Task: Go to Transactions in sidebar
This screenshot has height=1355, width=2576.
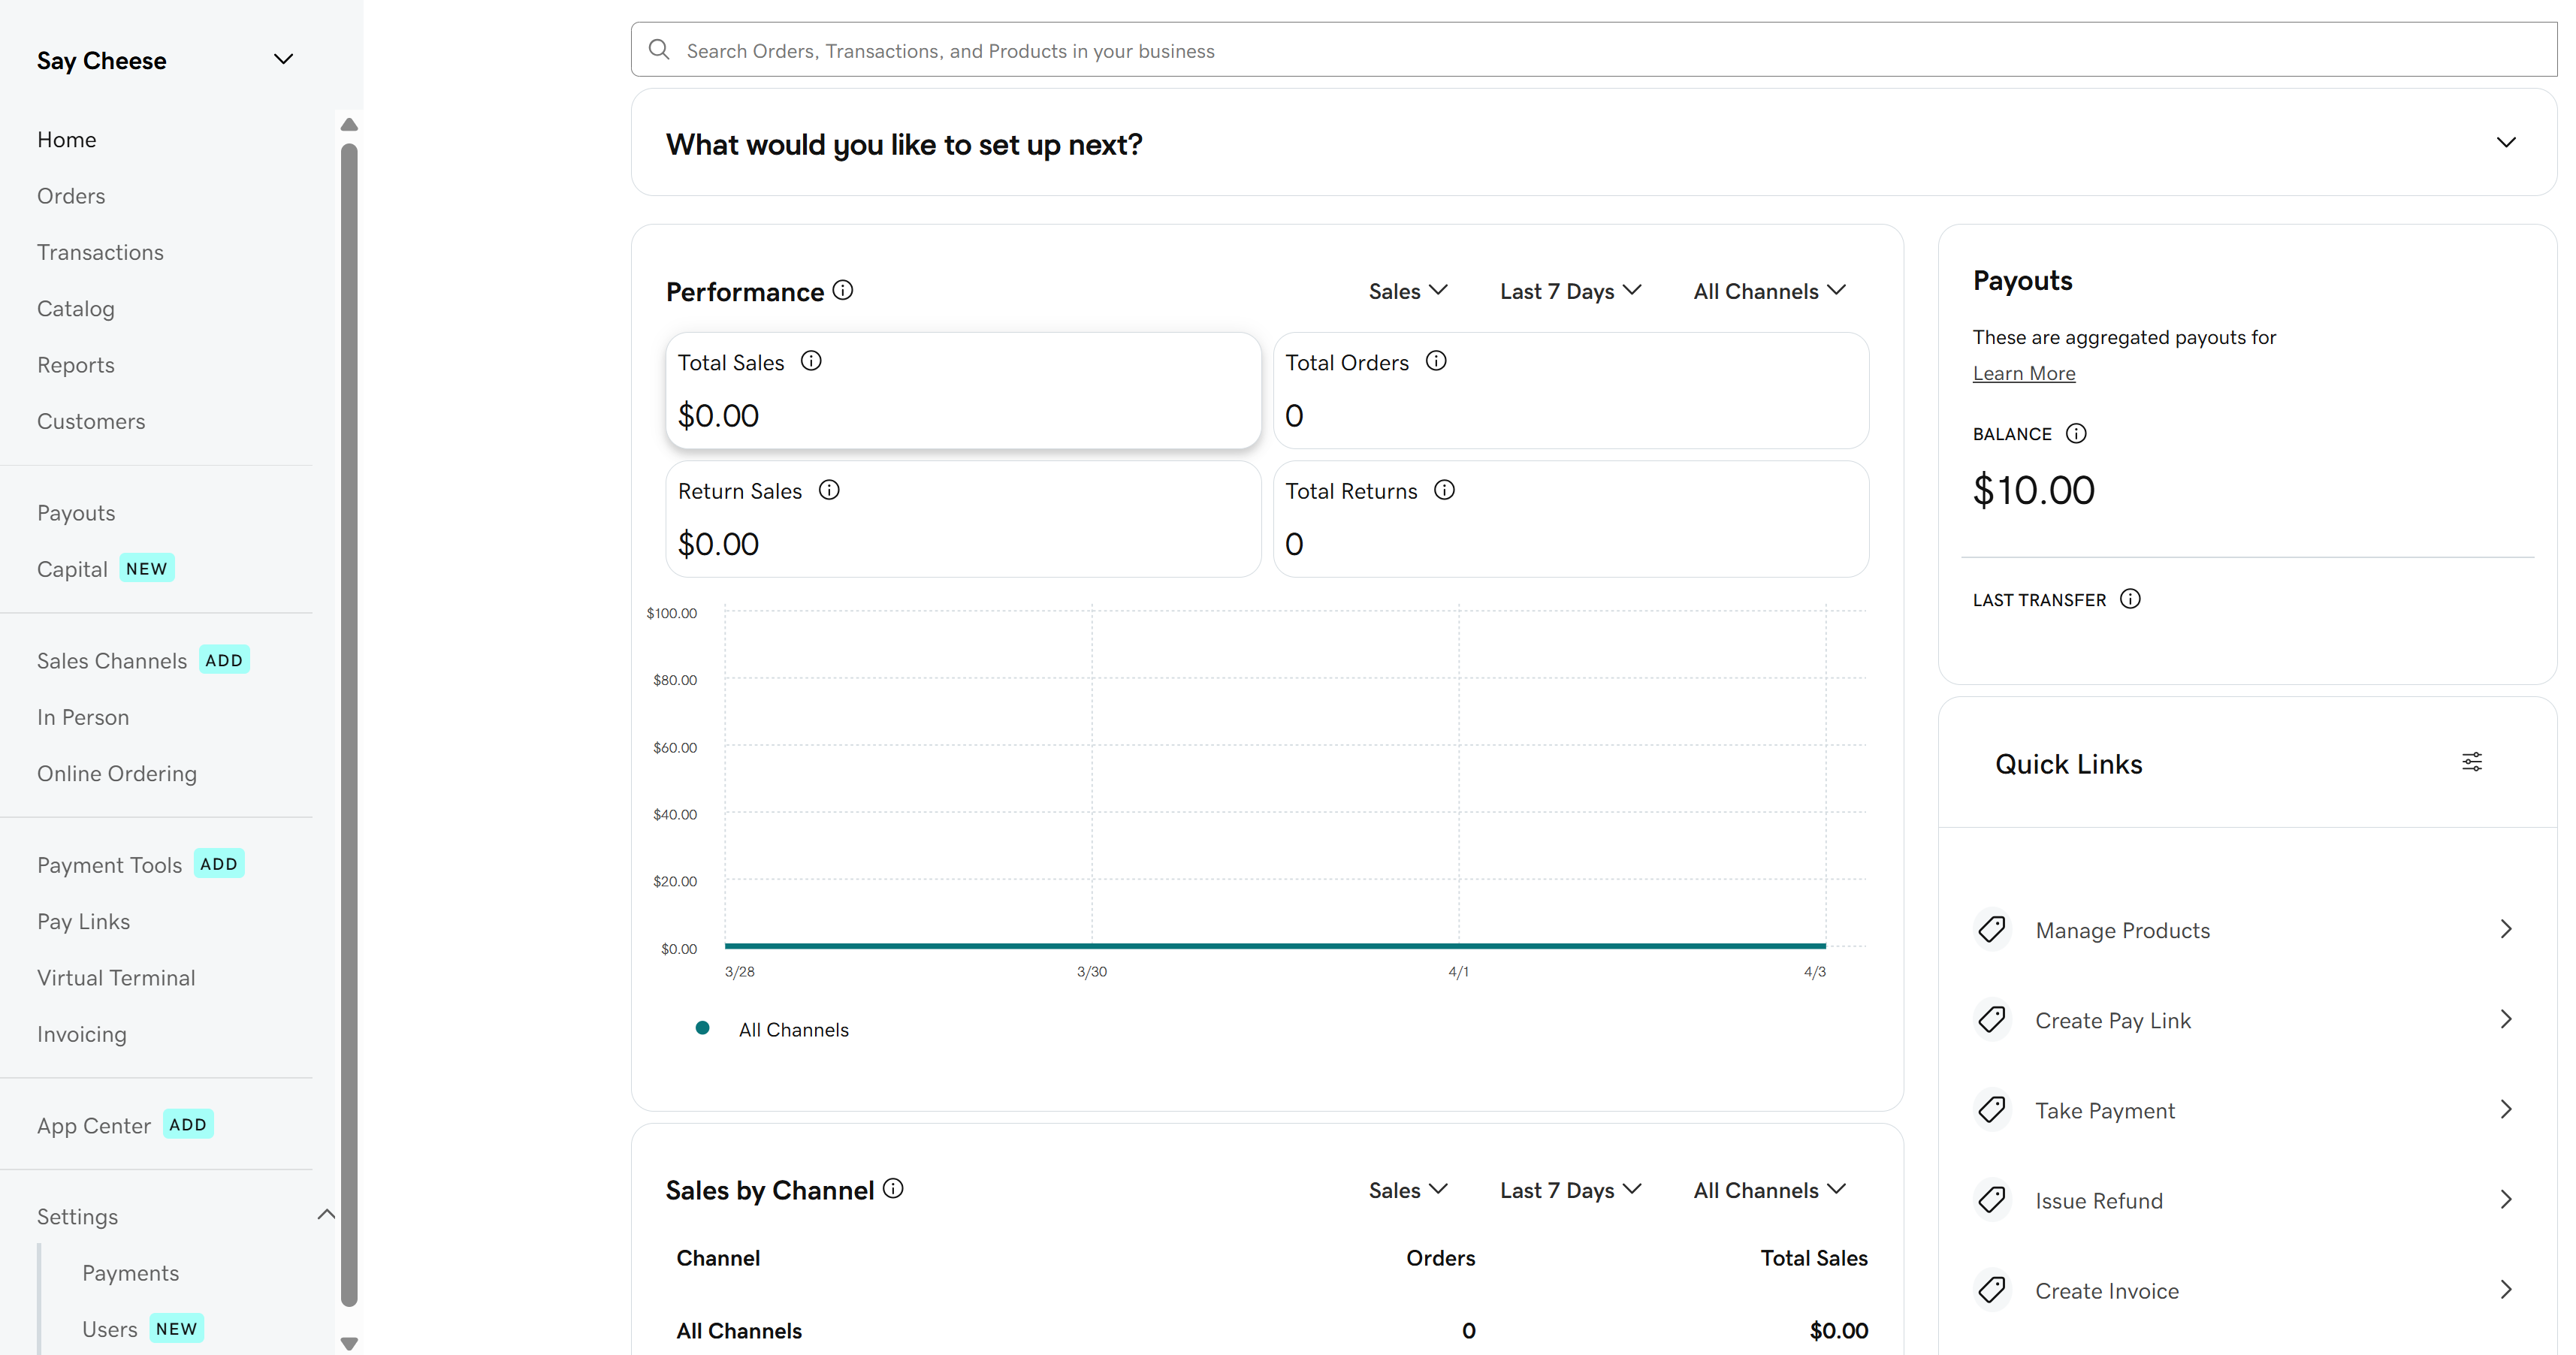Action: click(100, 252)
